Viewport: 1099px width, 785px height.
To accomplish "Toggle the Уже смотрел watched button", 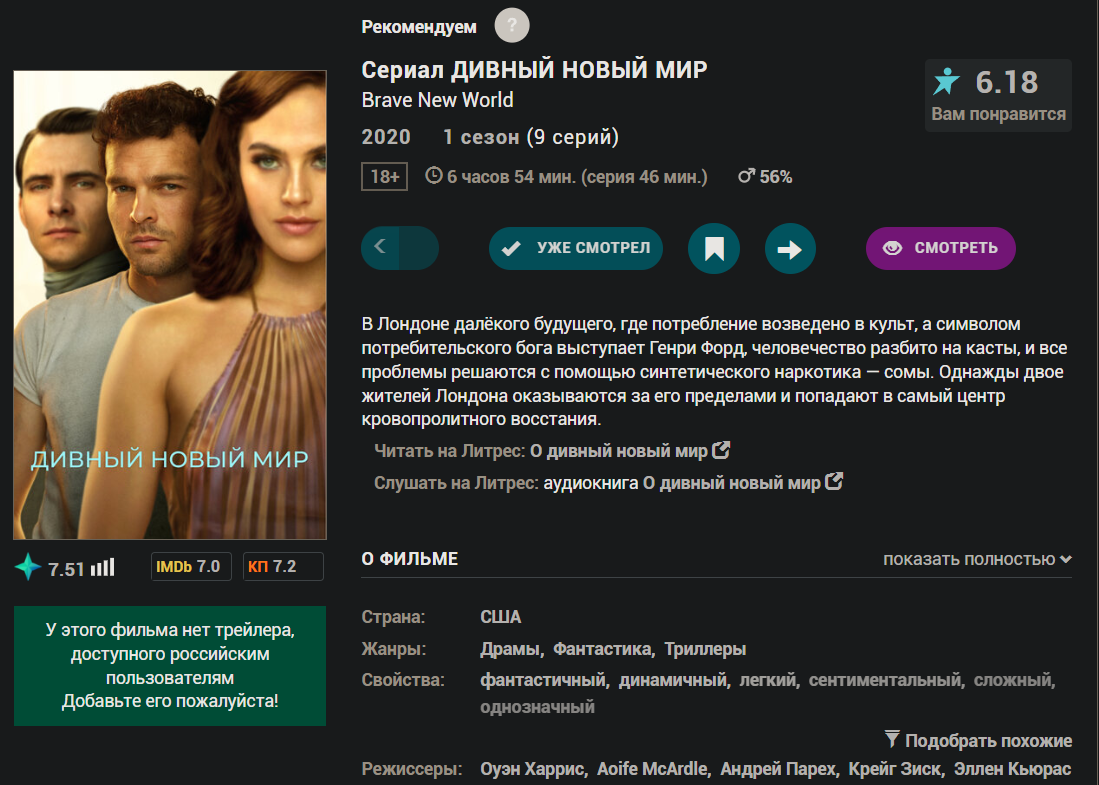I will pyautogui.click(x=575, y=248).
